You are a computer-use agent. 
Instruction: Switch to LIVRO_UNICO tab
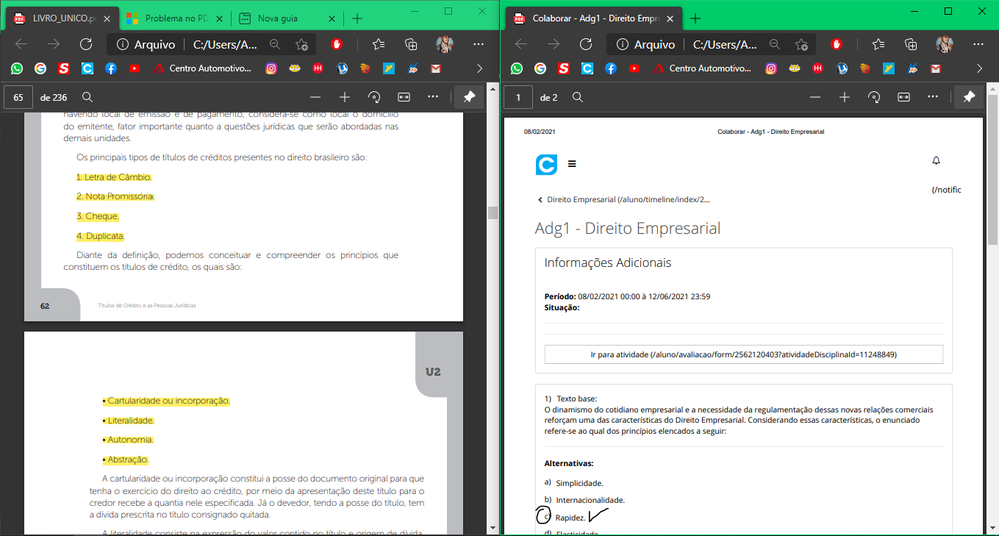[61, 18]
